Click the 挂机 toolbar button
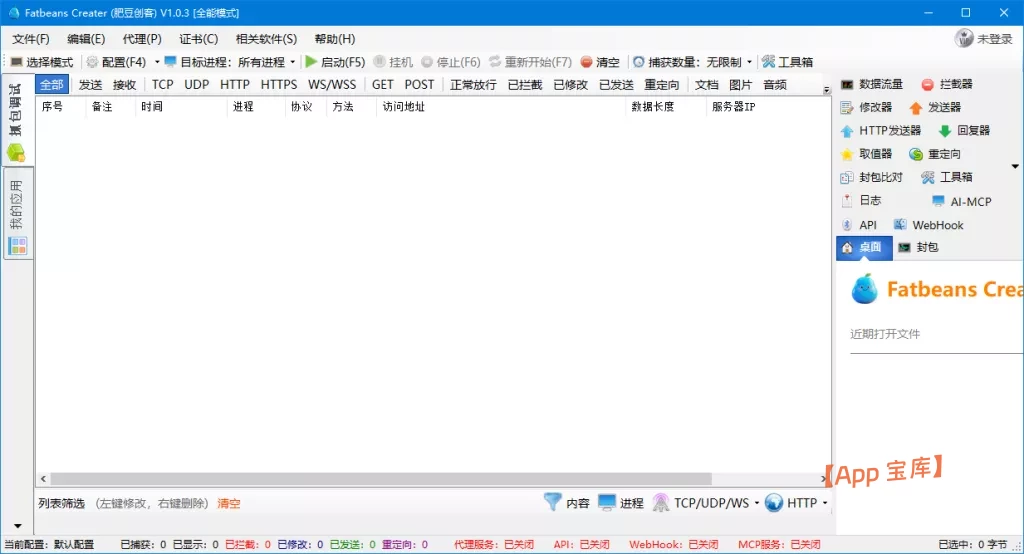Screen dimensions: 1024x554 tap(393, 62)
